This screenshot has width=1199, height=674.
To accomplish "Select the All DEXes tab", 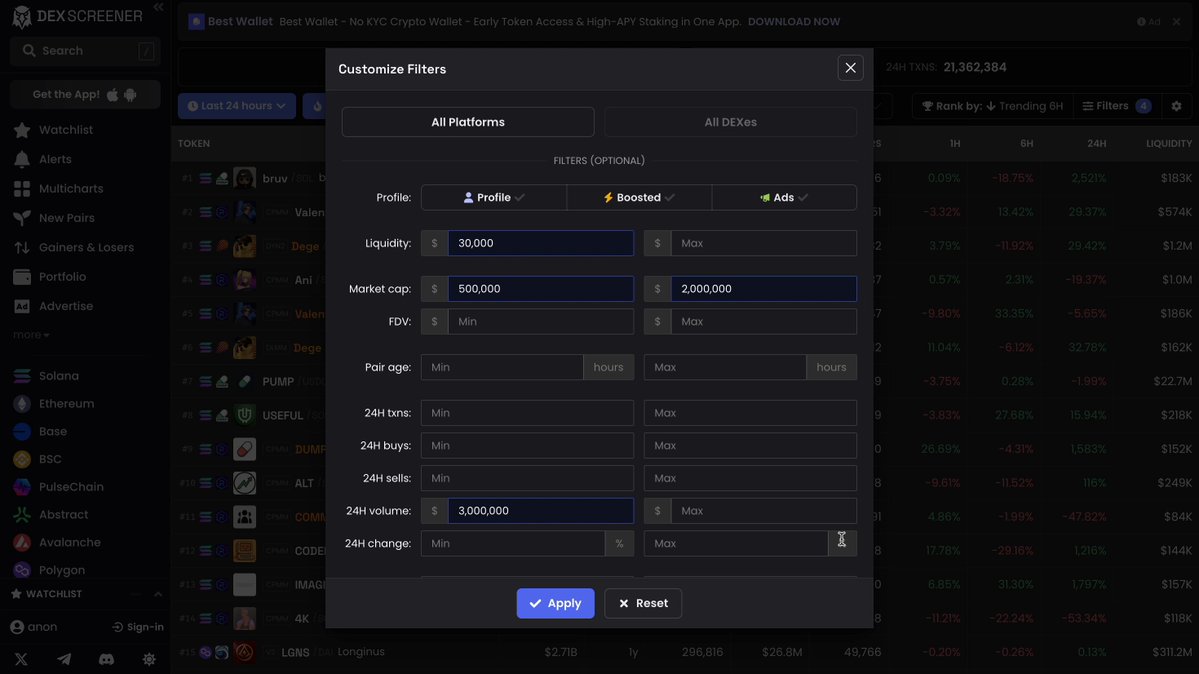I will pyautogui.click(x=730, y=122).
